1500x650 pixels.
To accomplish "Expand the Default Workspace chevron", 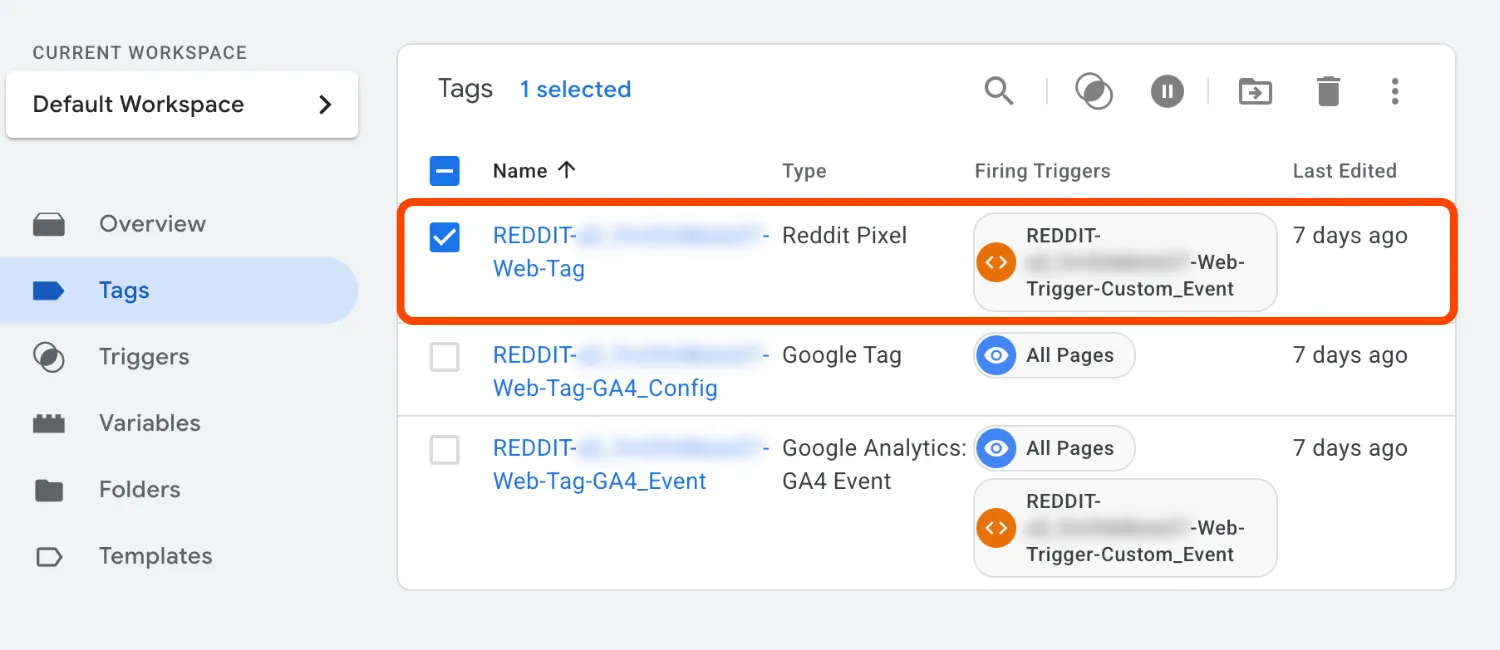I will pyautogui.click(x=324, y=103).
